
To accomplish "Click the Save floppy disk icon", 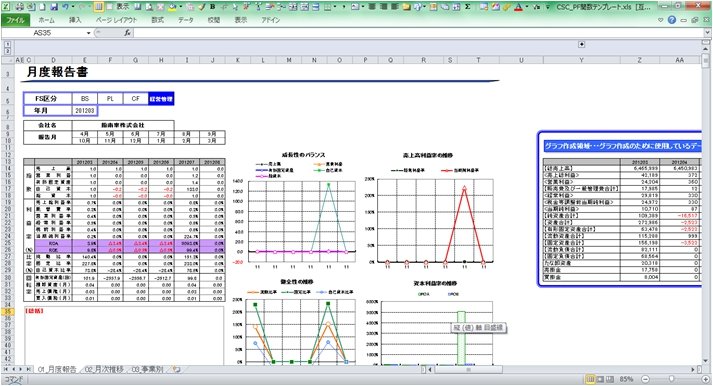I will click(x=54, y=7).
